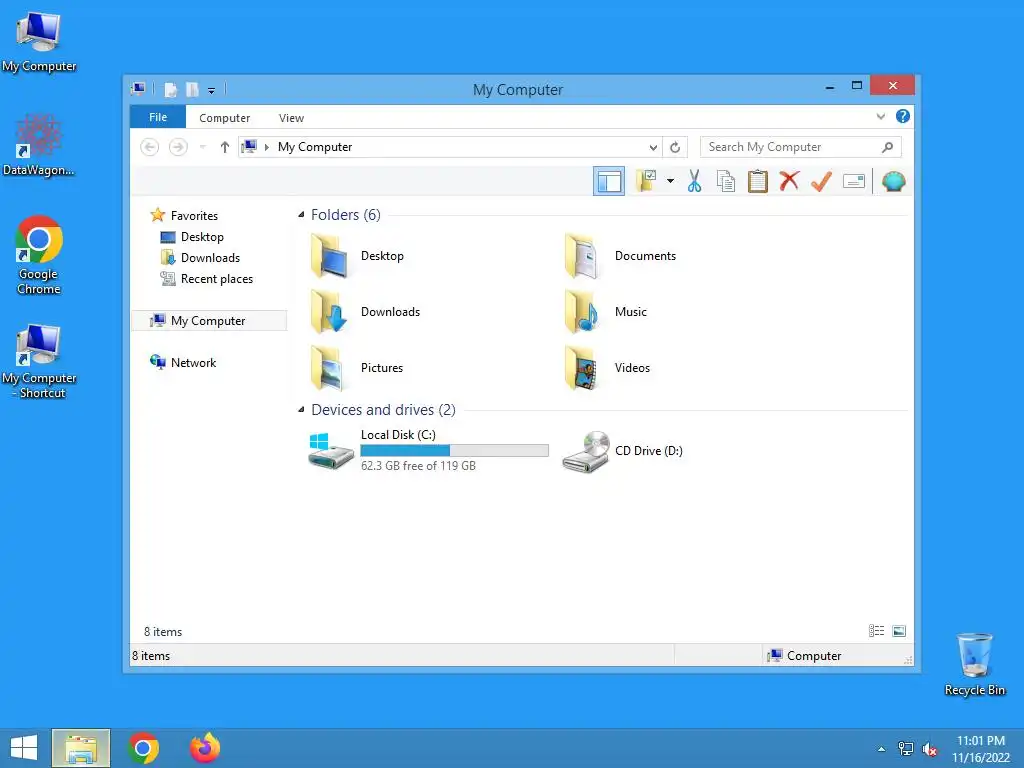1024x768 pixels.
Task: Expand the ribbon with the chevron
Action: pos(880,116)
